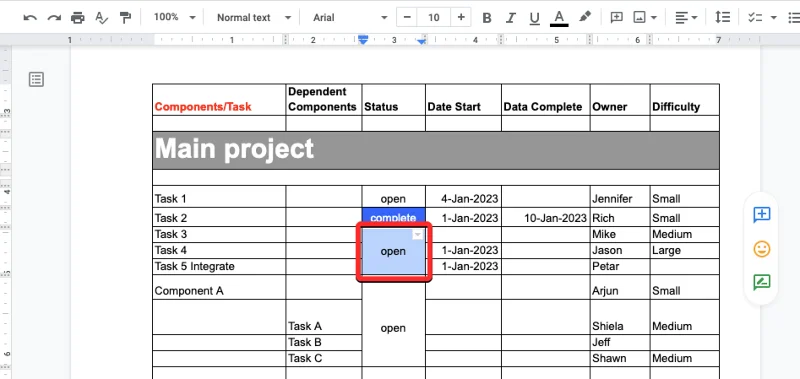Viewport: 800px width, 379px height.
Task: Click the owner cell 'Shiela'
Action: [x=620, y=317]
